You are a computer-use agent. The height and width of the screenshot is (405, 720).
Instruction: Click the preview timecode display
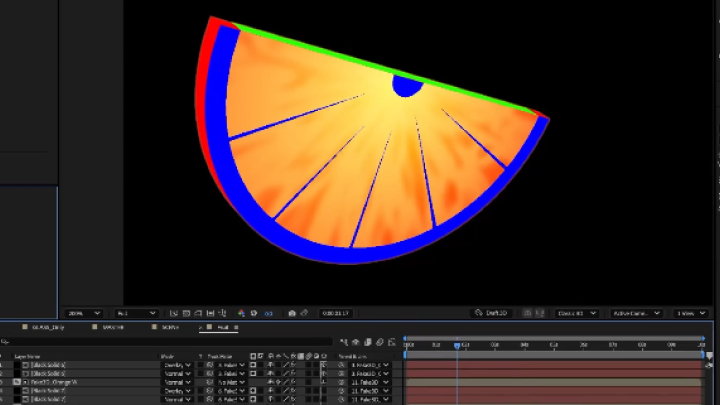click(x=334, y=313)
